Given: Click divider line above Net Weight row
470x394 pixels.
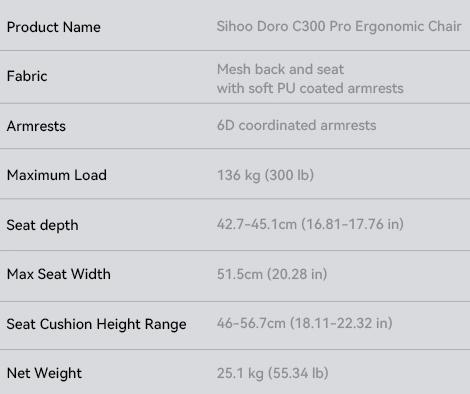Looking at the screenshot, I should point(235,349).
